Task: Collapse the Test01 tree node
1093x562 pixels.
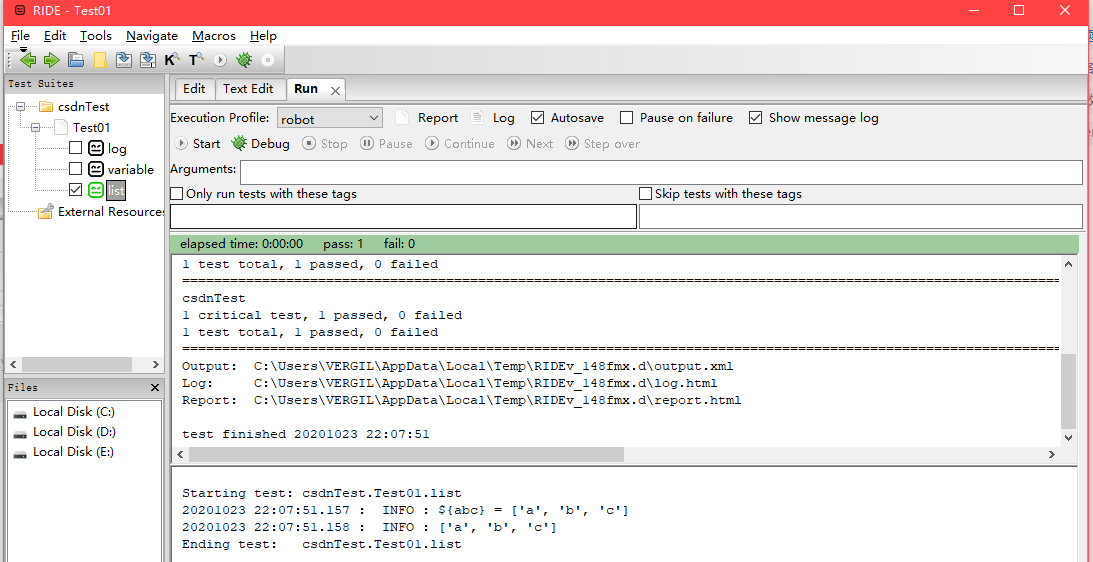Action: [36, 128]
